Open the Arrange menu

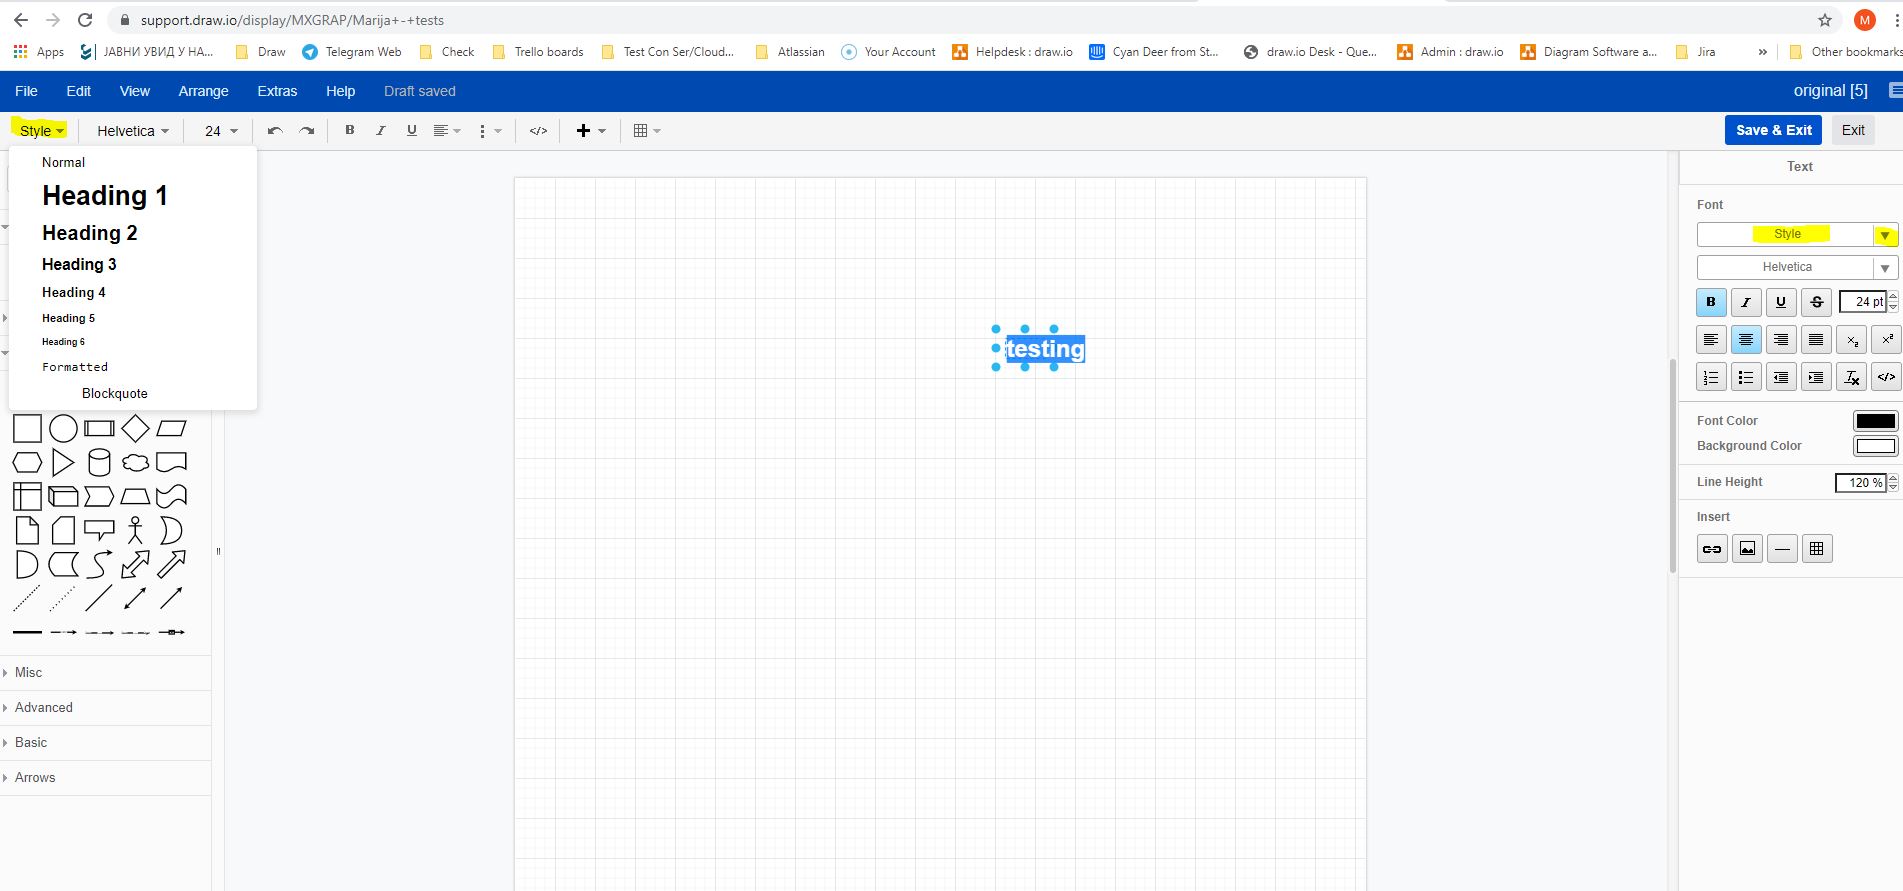204,91
